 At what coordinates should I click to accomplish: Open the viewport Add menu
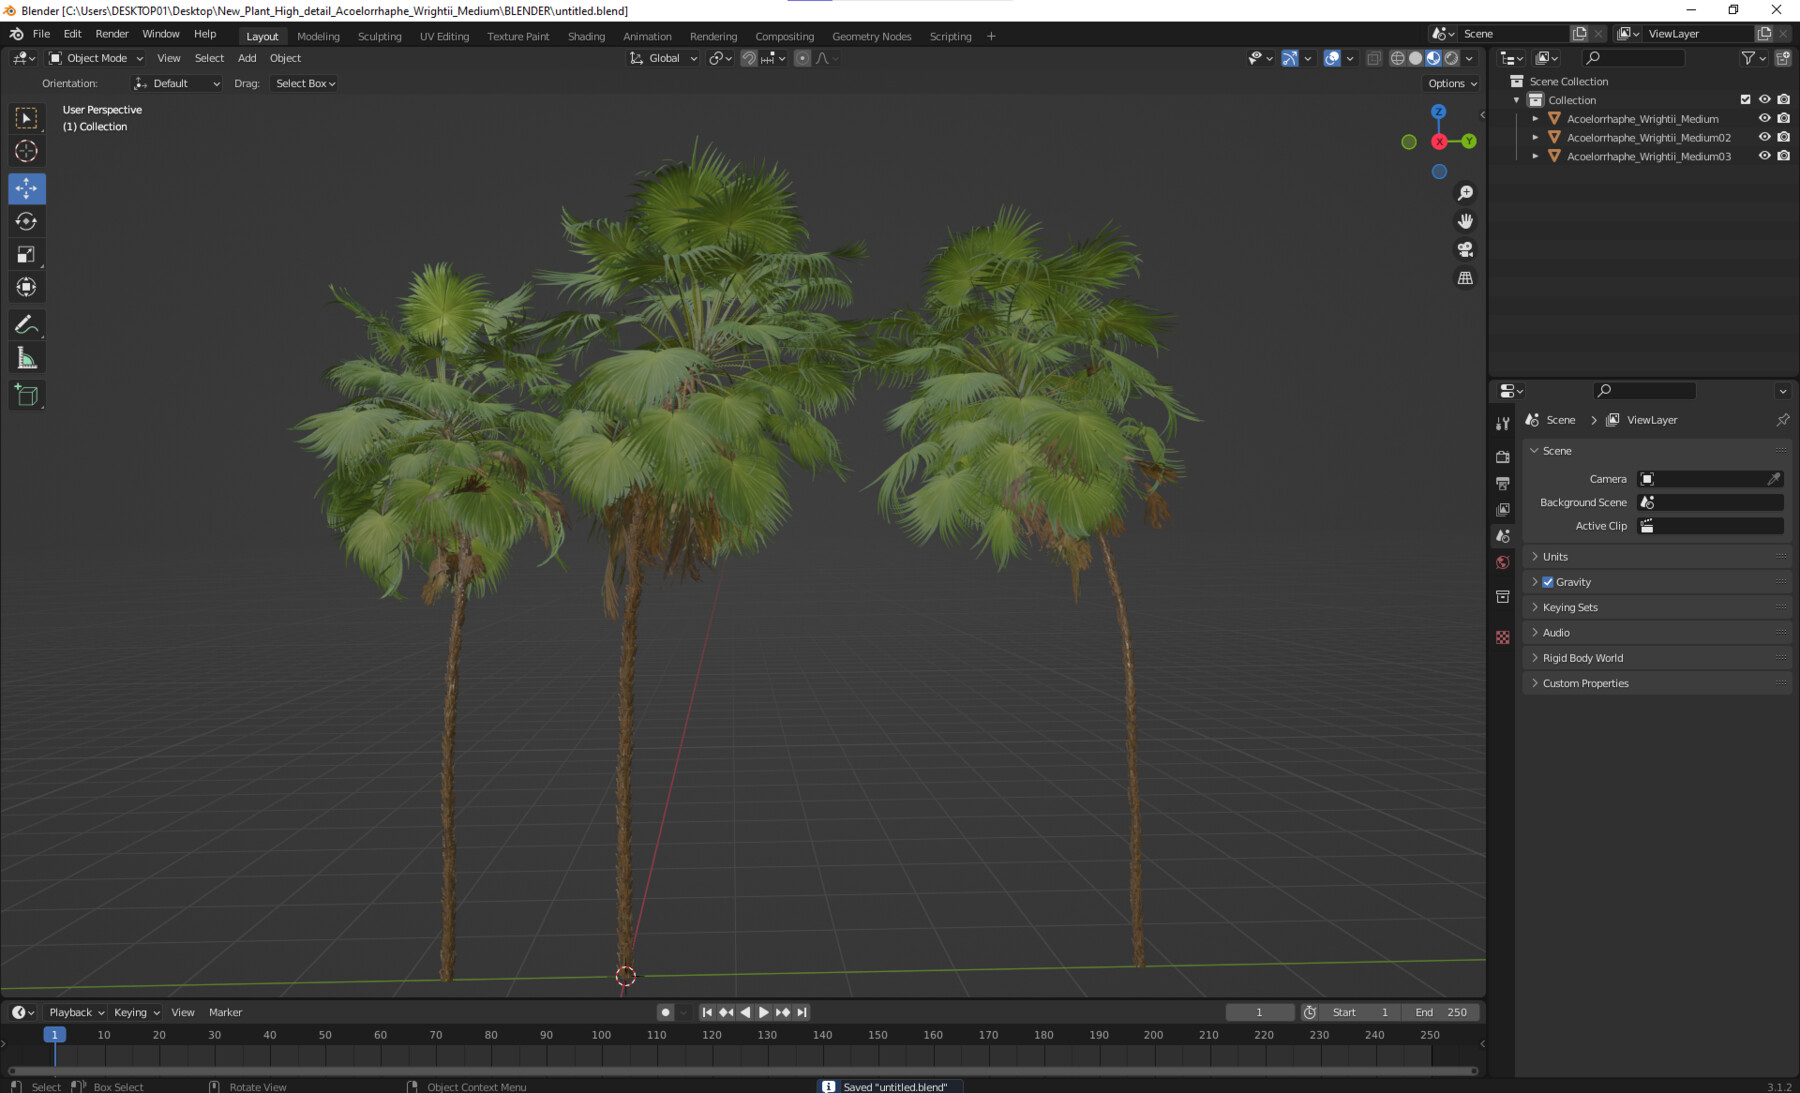pos(247,59)
